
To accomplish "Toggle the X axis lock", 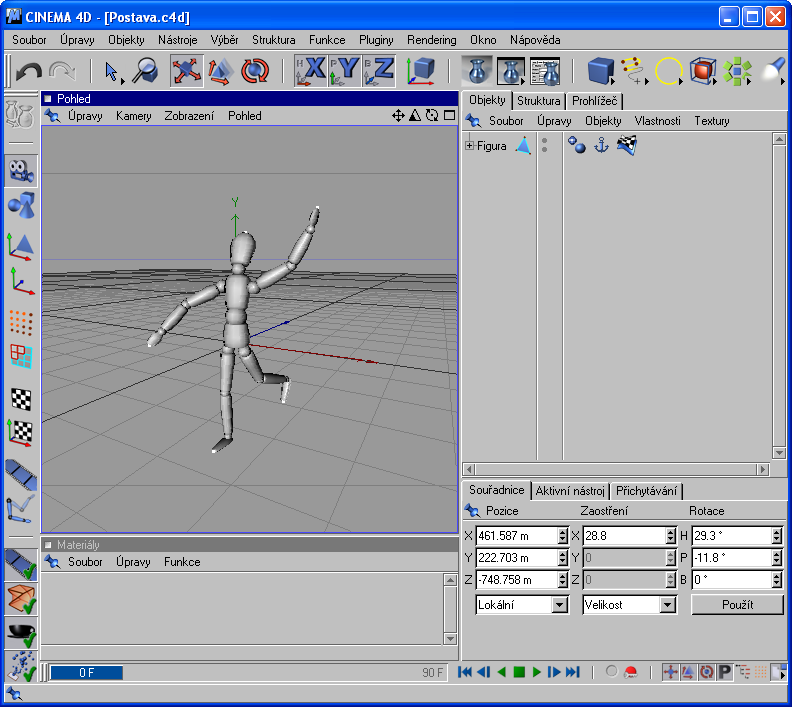I will tap(311, 71).
